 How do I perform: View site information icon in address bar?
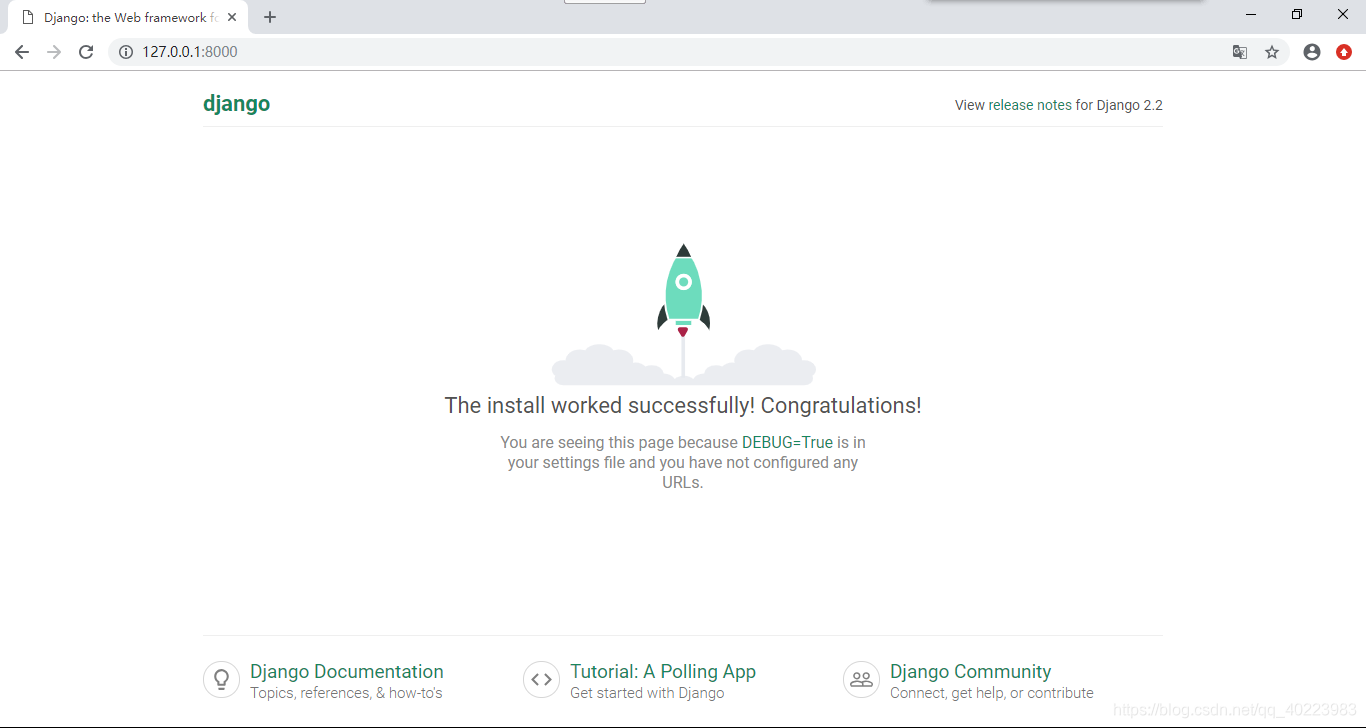[126, 52]
